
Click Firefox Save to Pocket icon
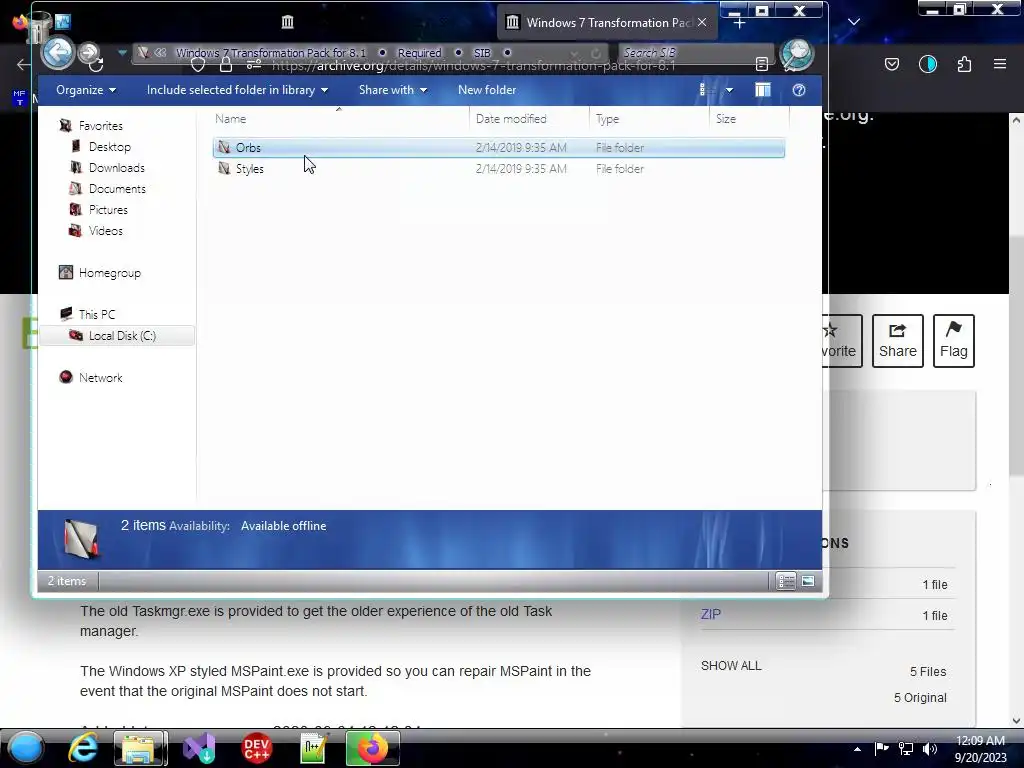point(891,64)
